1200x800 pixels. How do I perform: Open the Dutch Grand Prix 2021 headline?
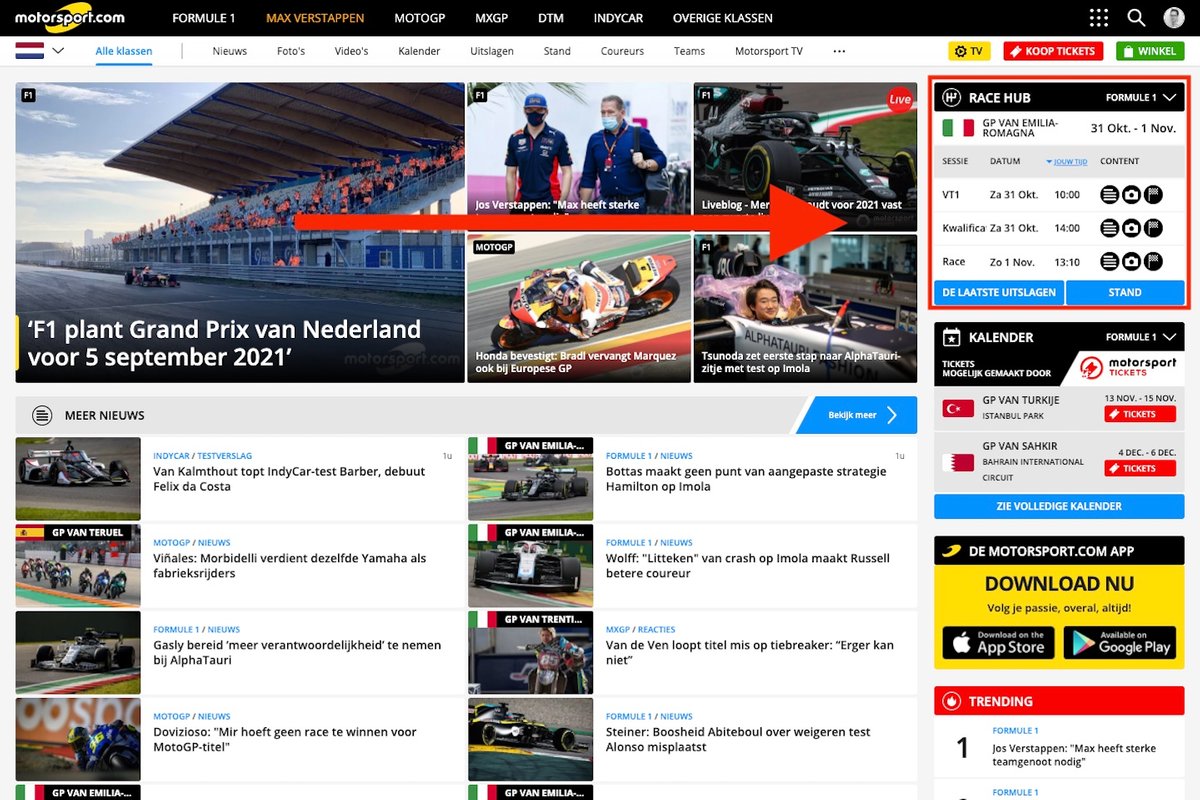(224, 343)
